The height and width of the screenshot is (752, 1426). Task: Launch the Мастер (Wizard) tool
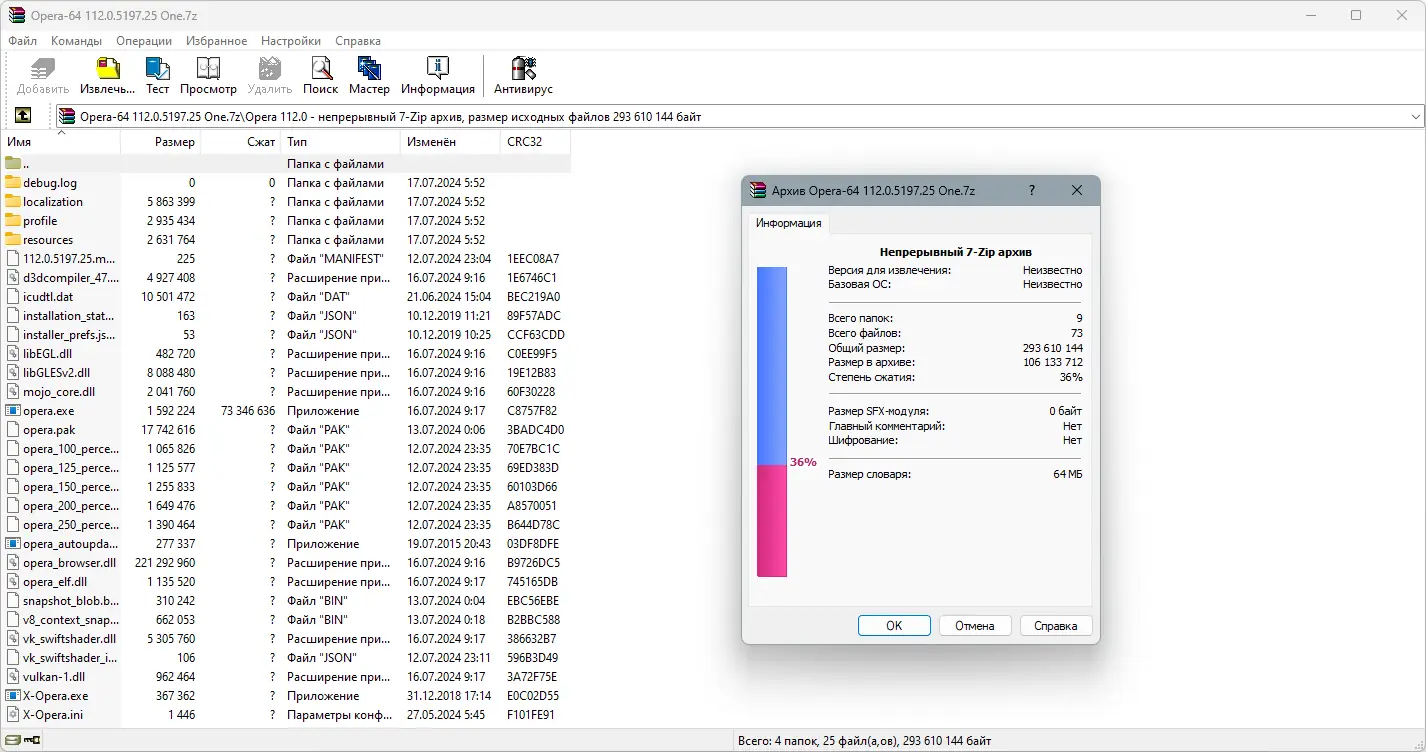click(x=369, y=75)
